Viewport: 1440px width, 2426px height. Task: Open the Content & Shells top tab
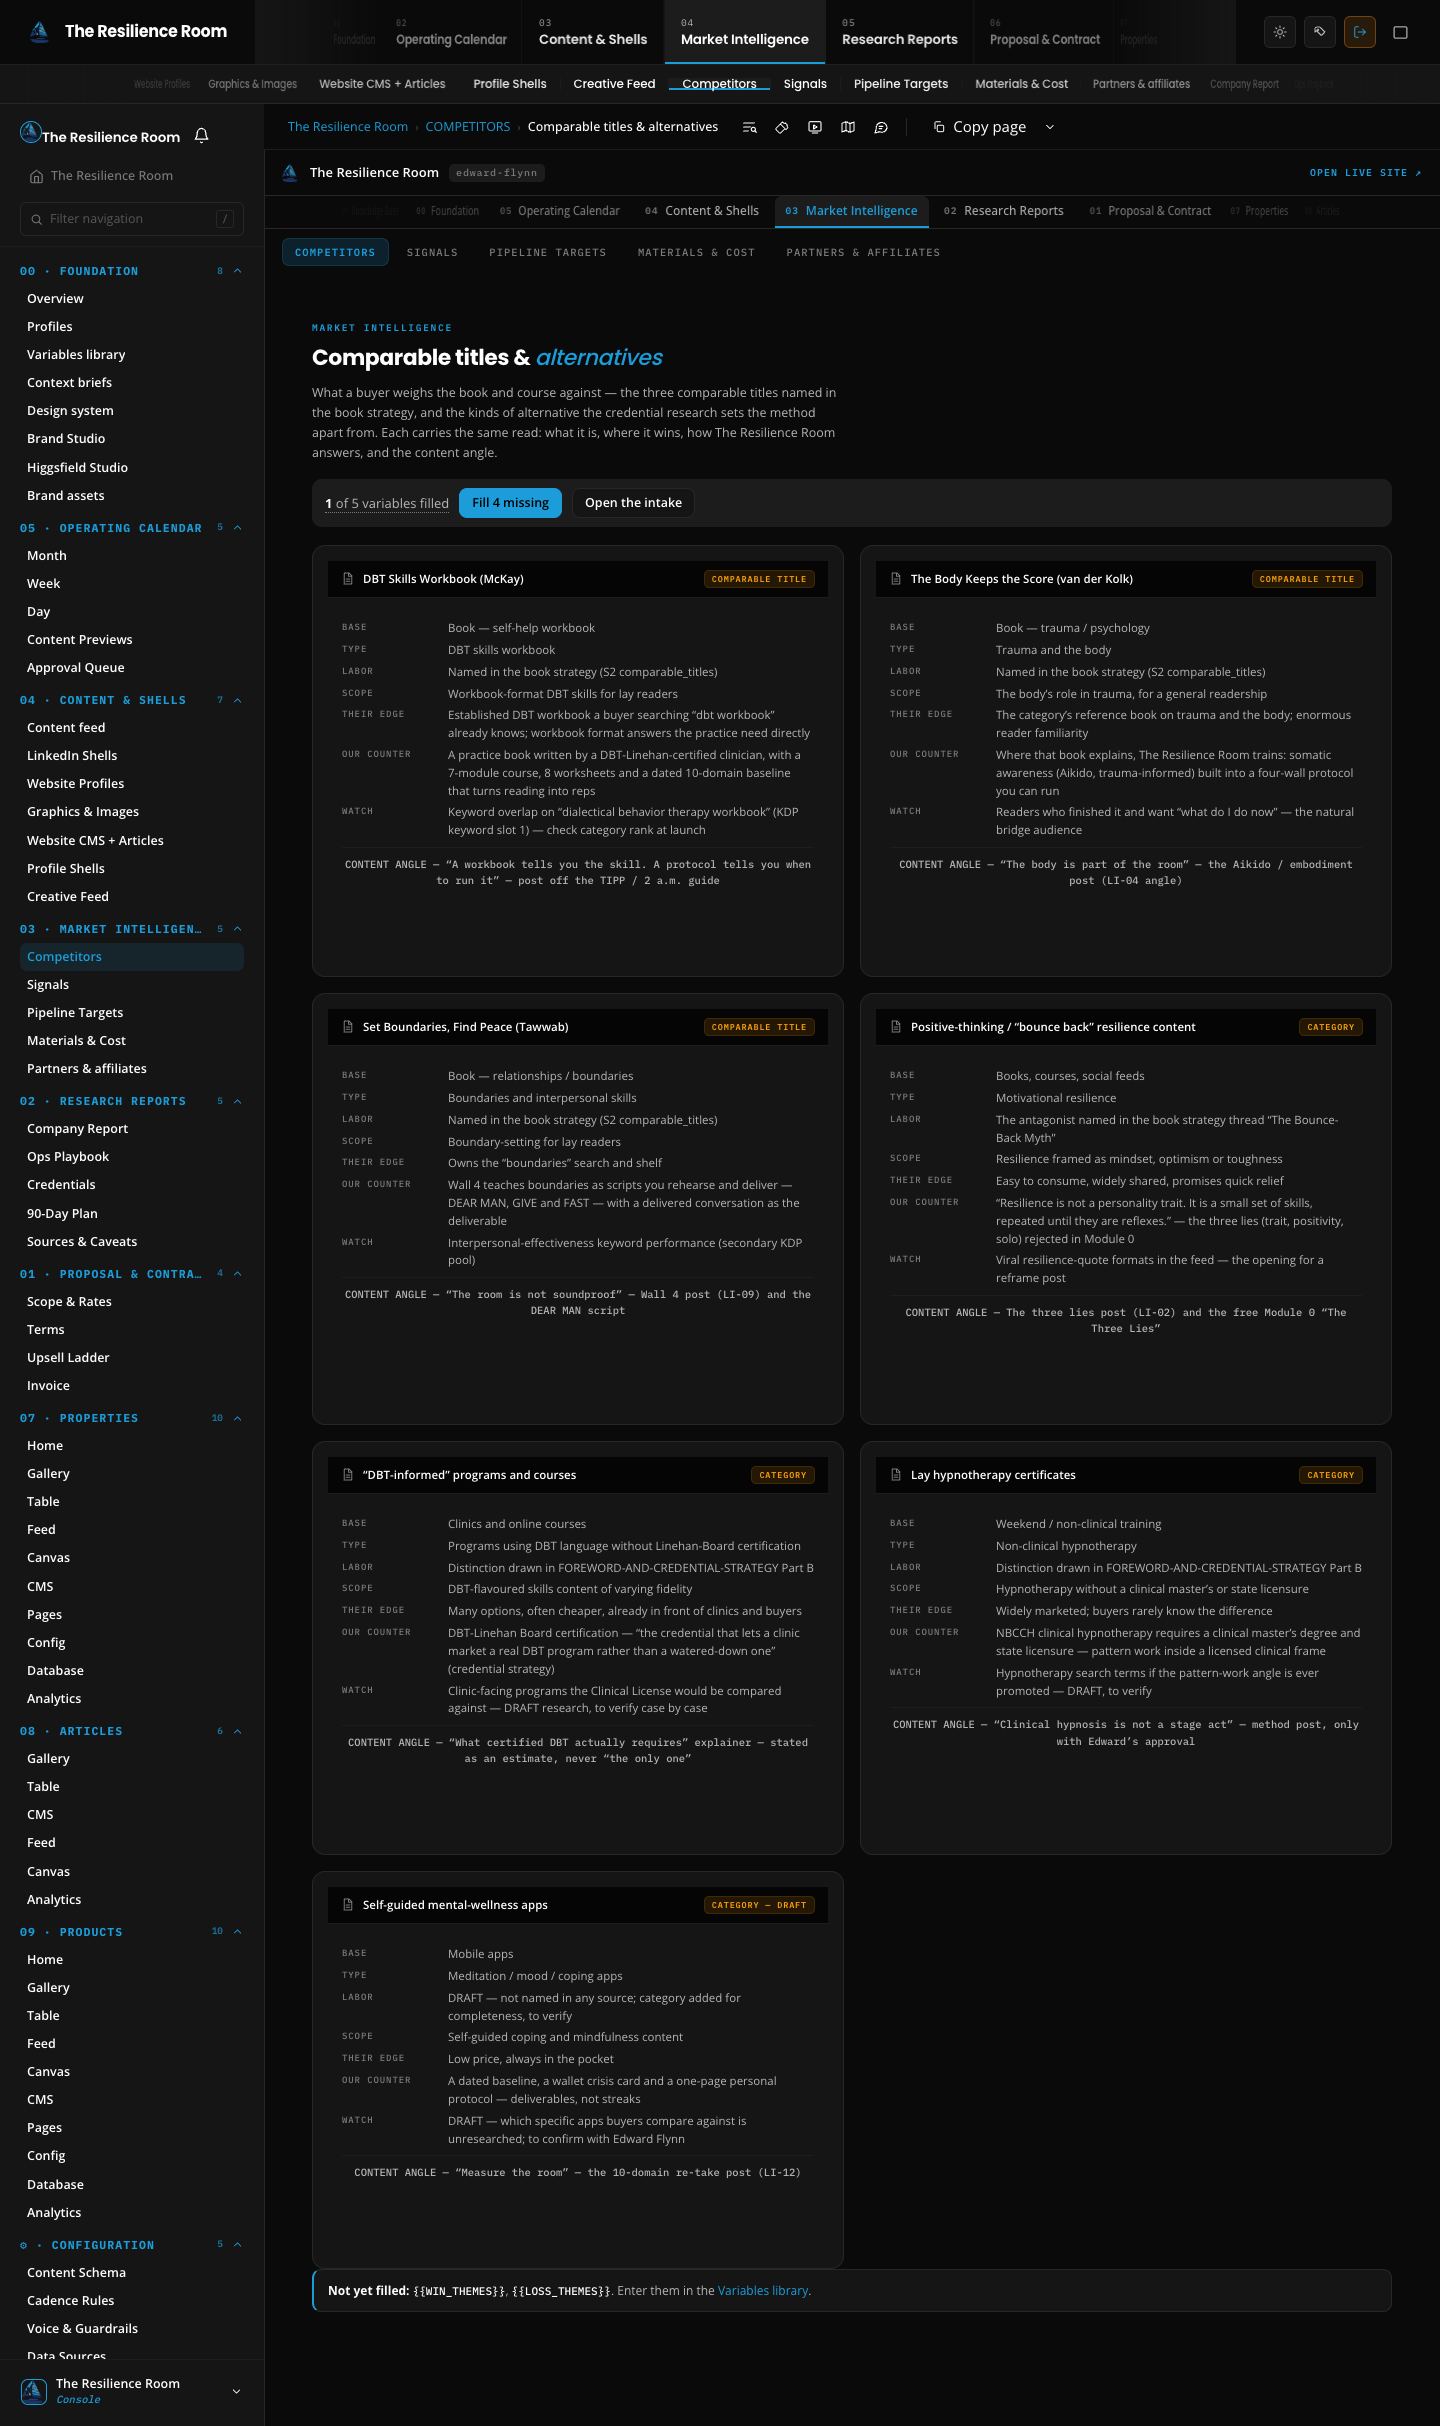[592, 32]
